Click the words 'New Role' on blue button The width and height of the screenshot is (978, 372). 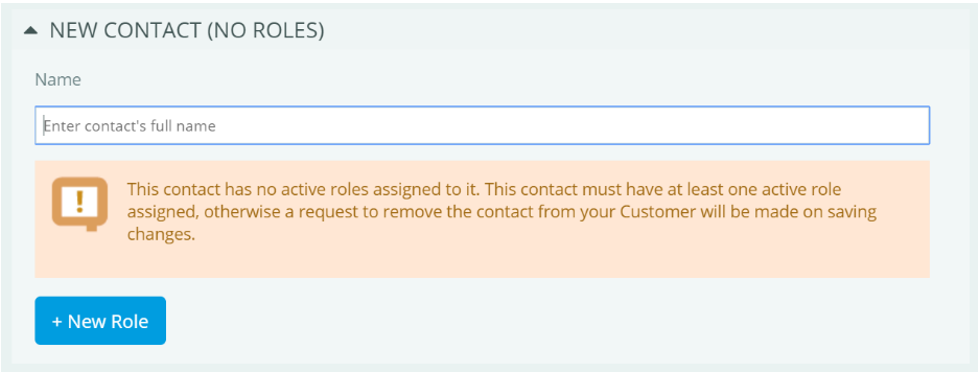pos(108,321)
